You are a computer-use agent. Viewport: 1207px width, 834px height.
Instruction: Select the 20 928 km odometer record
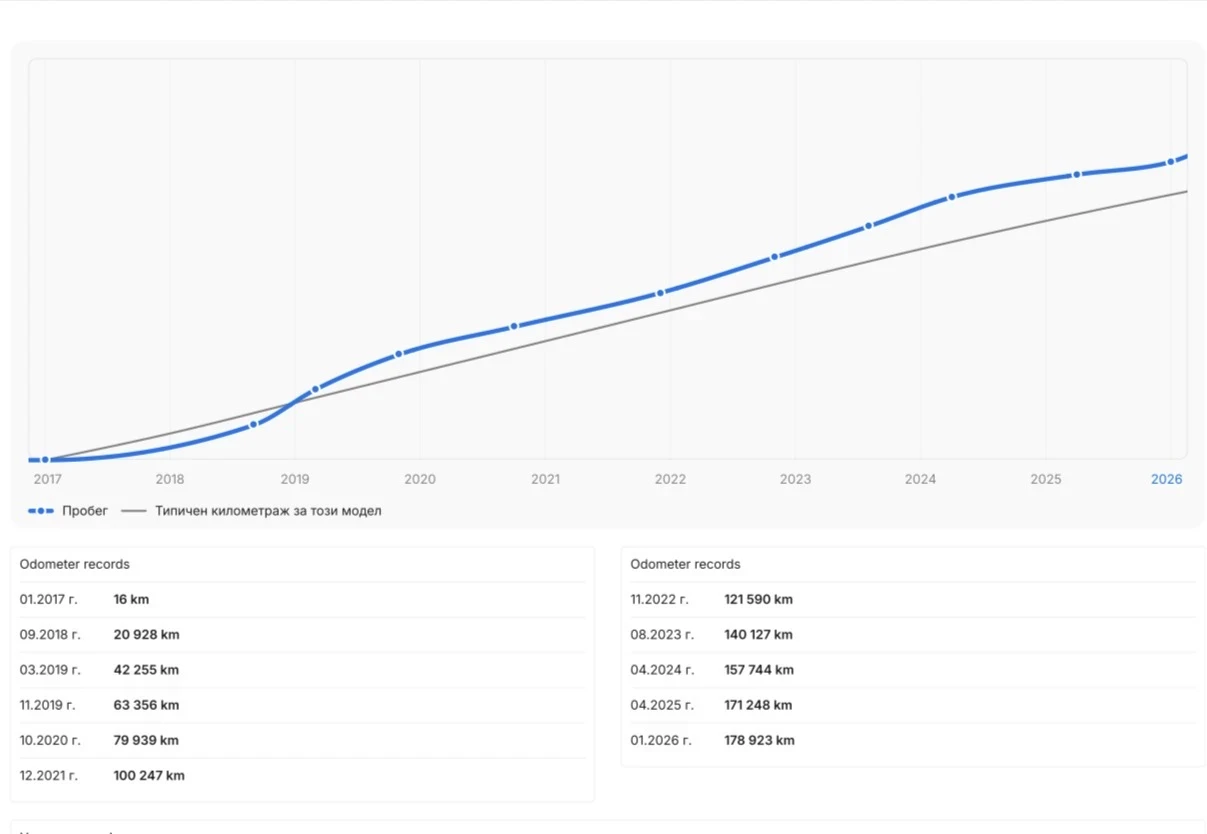[x=146, y=635]
